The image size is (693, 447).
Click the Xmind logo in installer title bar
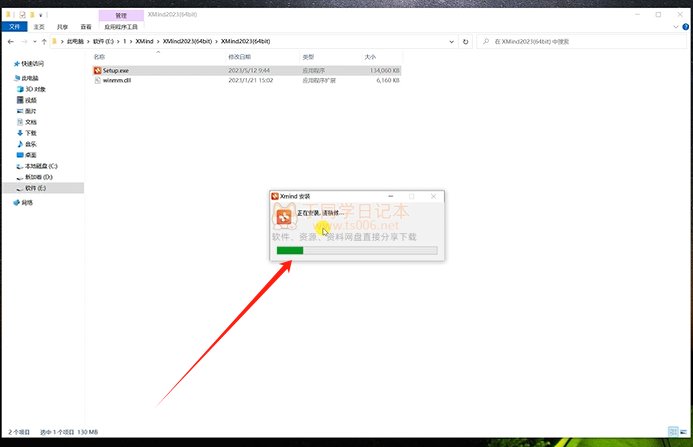click(x=275, y=196)
